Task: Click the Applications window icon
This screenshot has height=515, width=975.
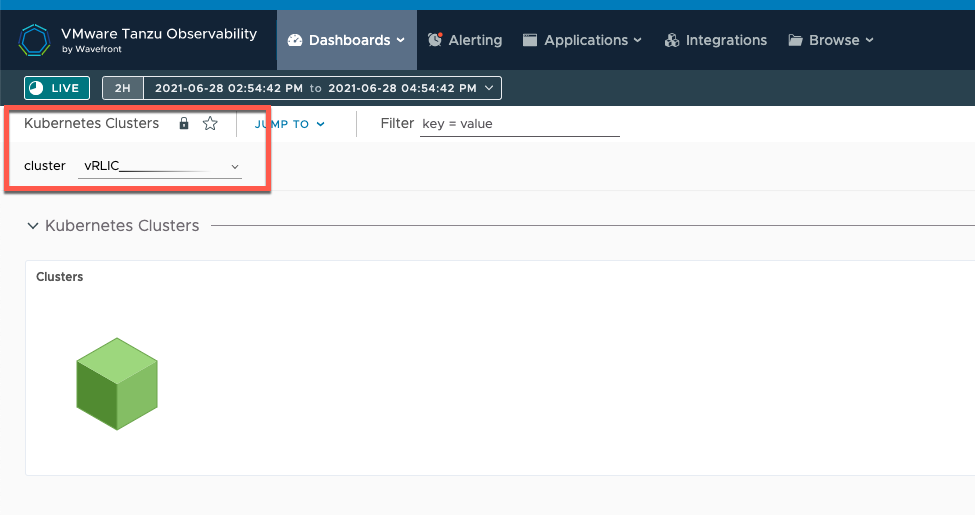Action: pos(530,40)
